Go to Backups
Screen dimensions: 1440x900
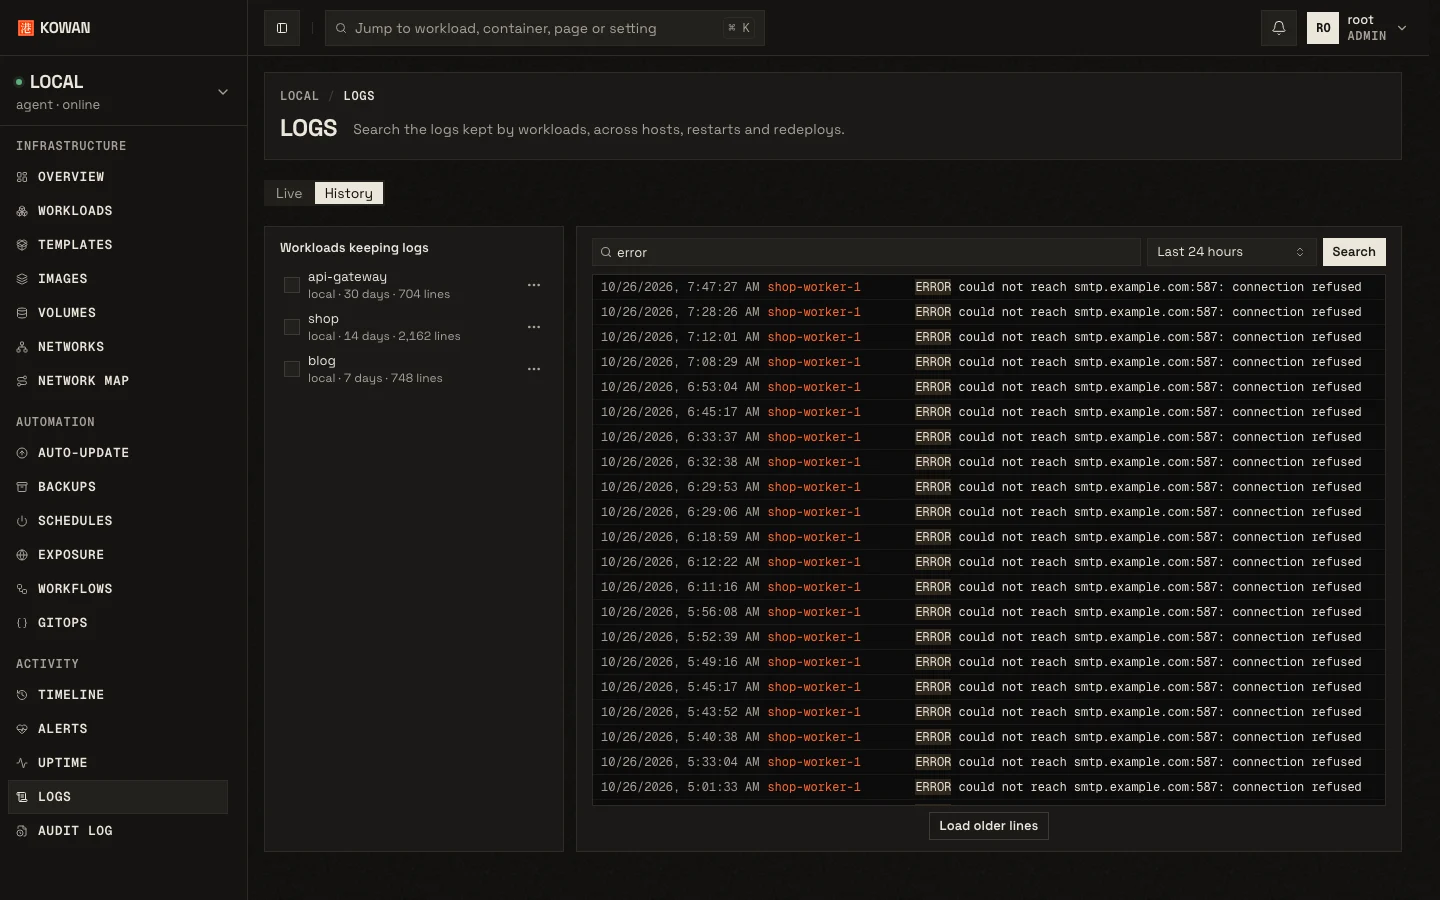118,487
